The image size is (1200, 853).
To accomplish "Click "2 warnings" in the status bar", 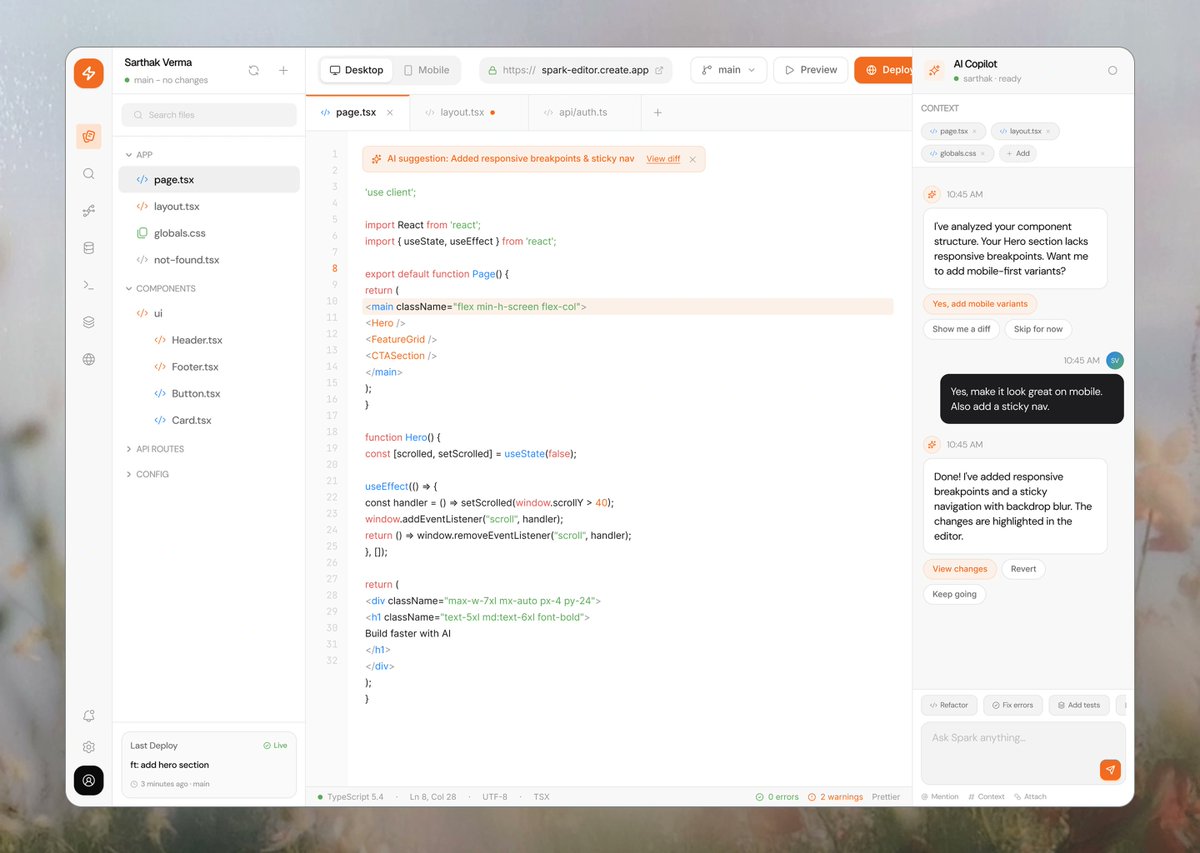I will point(835,797).
